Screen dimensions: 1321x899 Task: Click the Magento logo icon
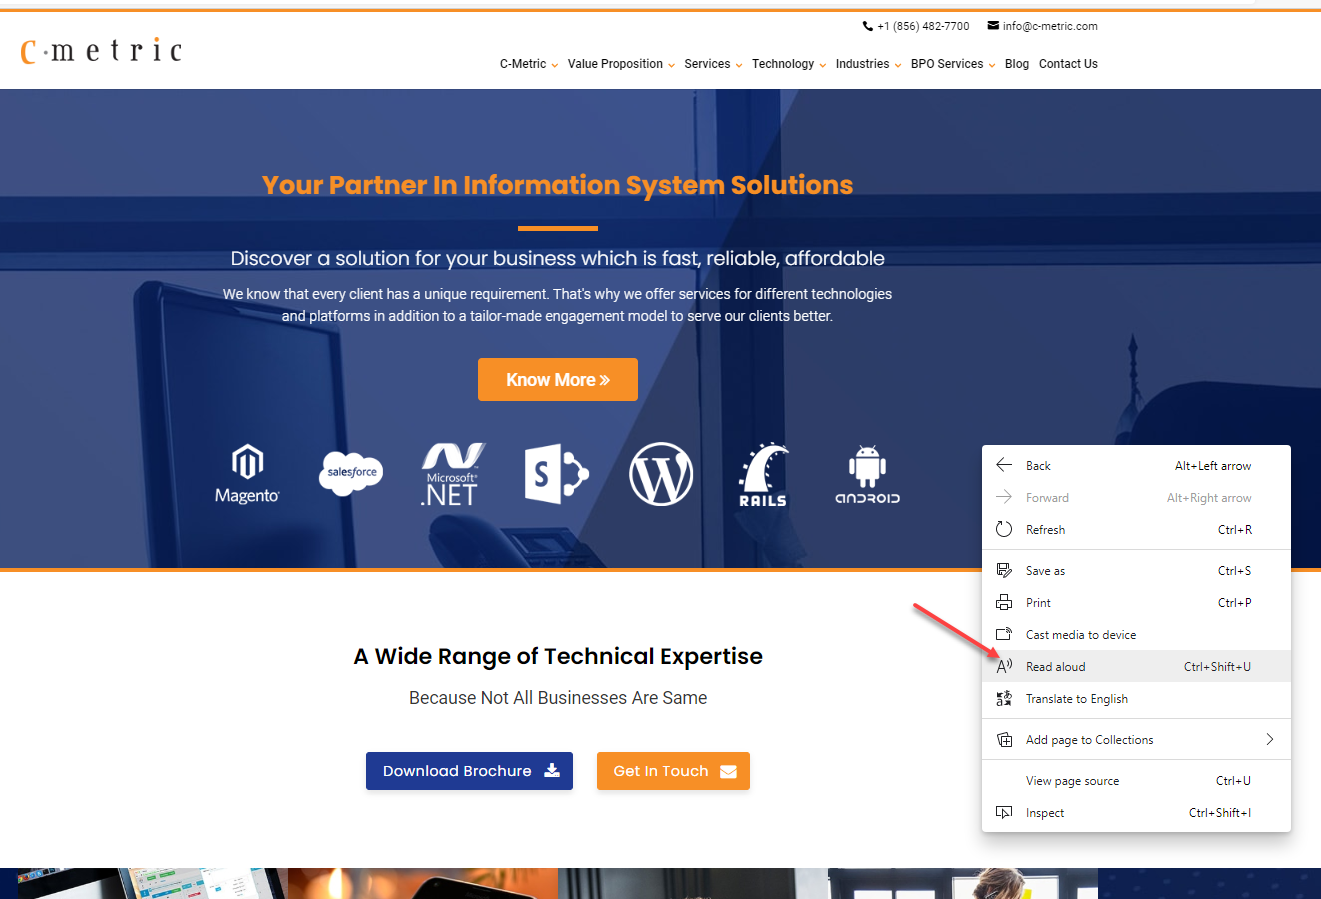pos(247,473)
